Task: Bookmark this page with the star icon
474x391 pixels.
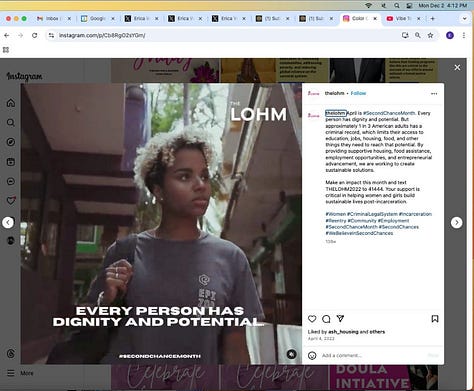Action: click(x=430, y=35)
